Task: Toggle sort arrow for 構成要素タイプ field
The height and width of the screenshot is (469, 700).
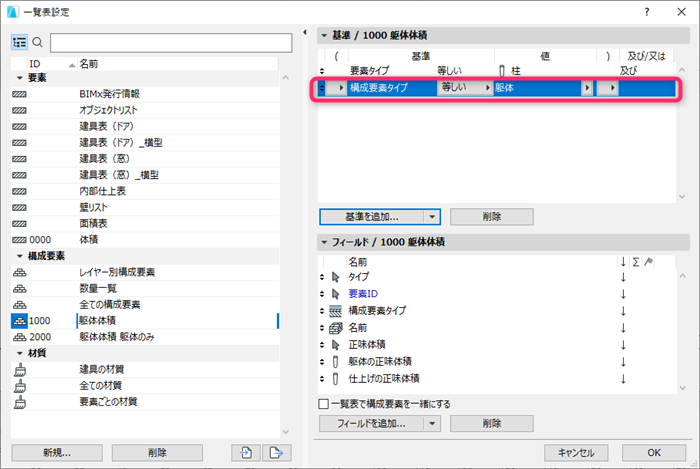Action: pyautogui.click(x=623, y=311)
